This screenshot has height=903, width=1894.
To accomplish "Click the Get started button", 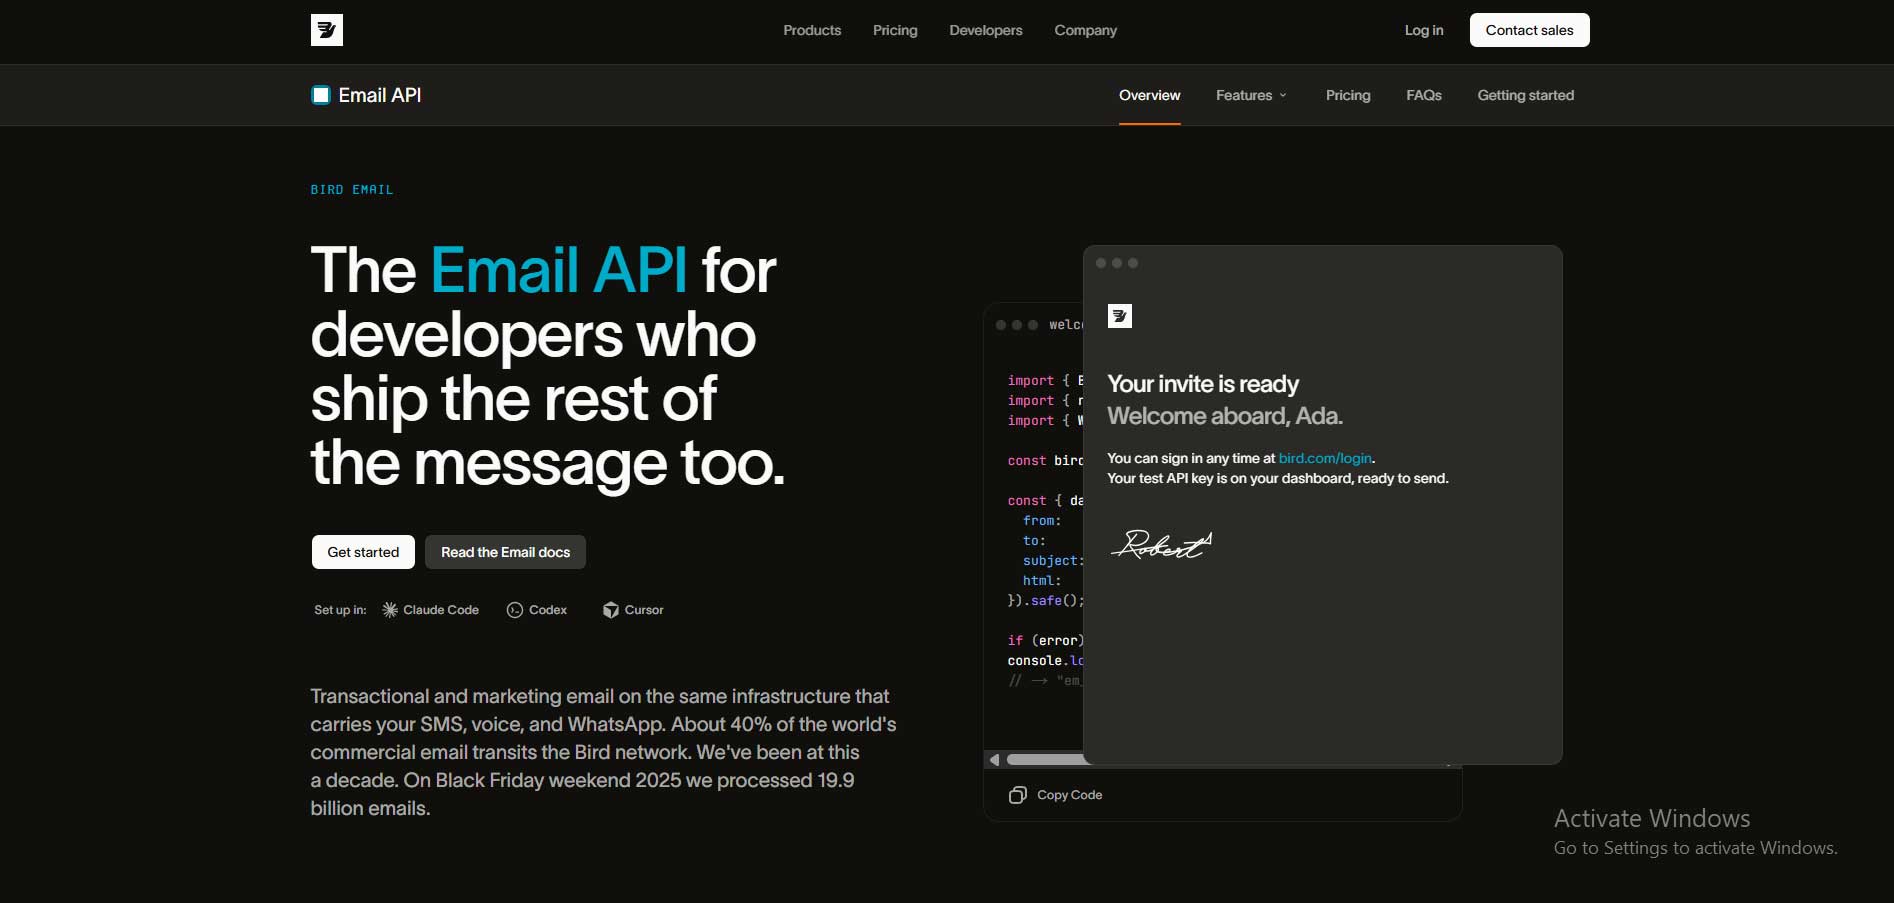I will point(363,552).
